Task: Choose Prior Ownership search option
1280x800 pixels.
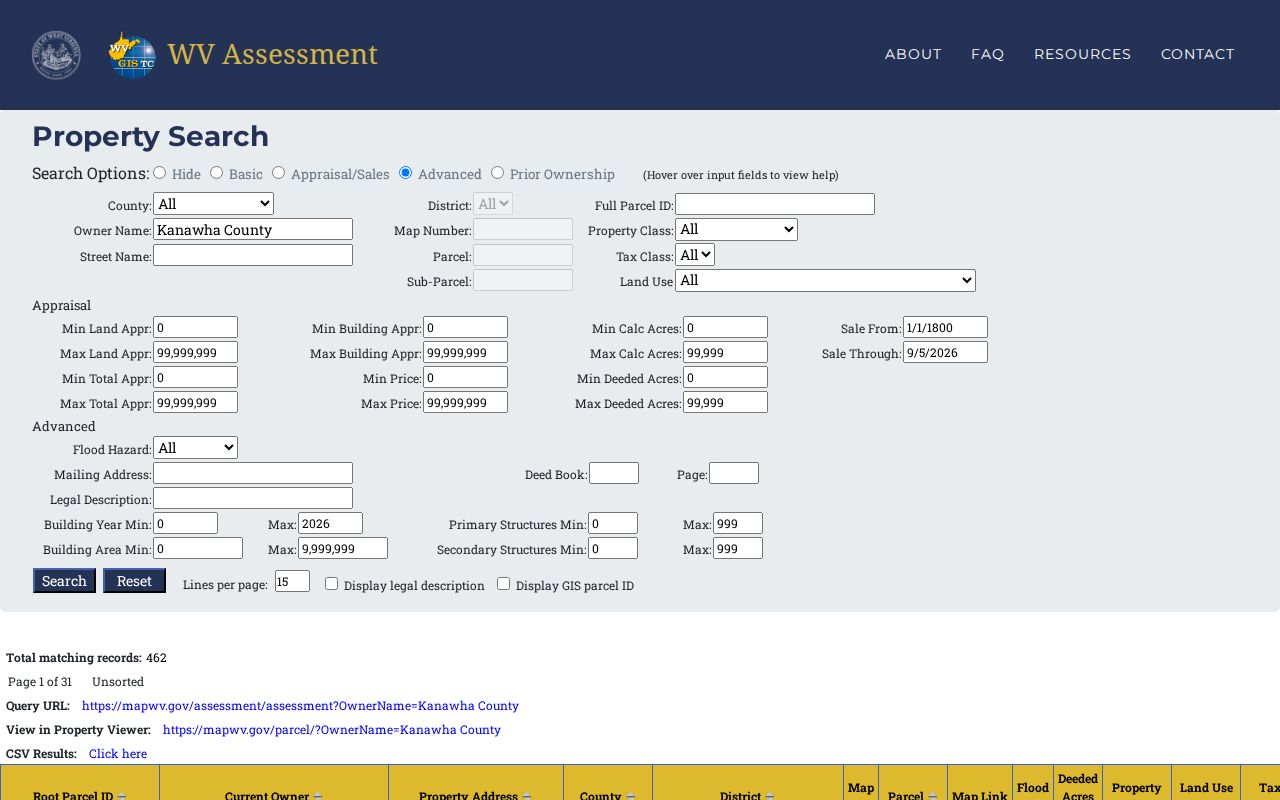Action: 497,173
